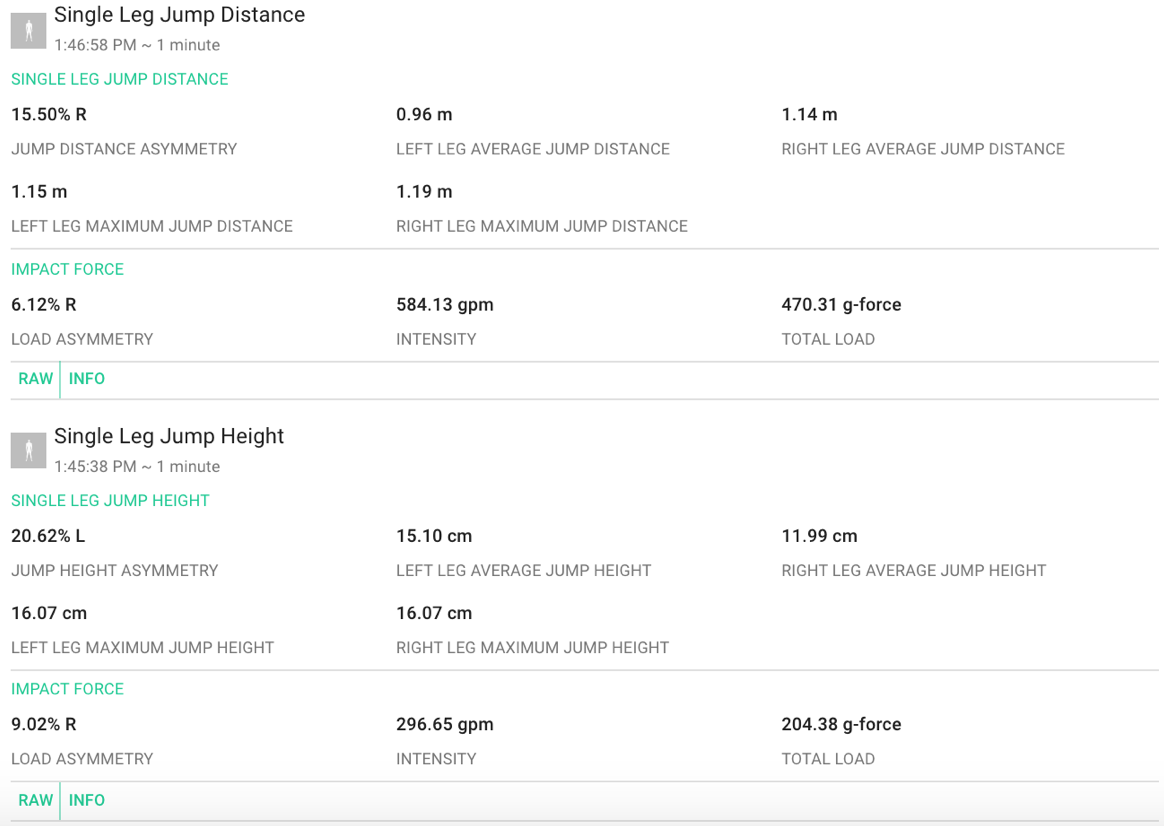Open RAW tab under Single Leg Jump Distance

(x=36, y=378)
